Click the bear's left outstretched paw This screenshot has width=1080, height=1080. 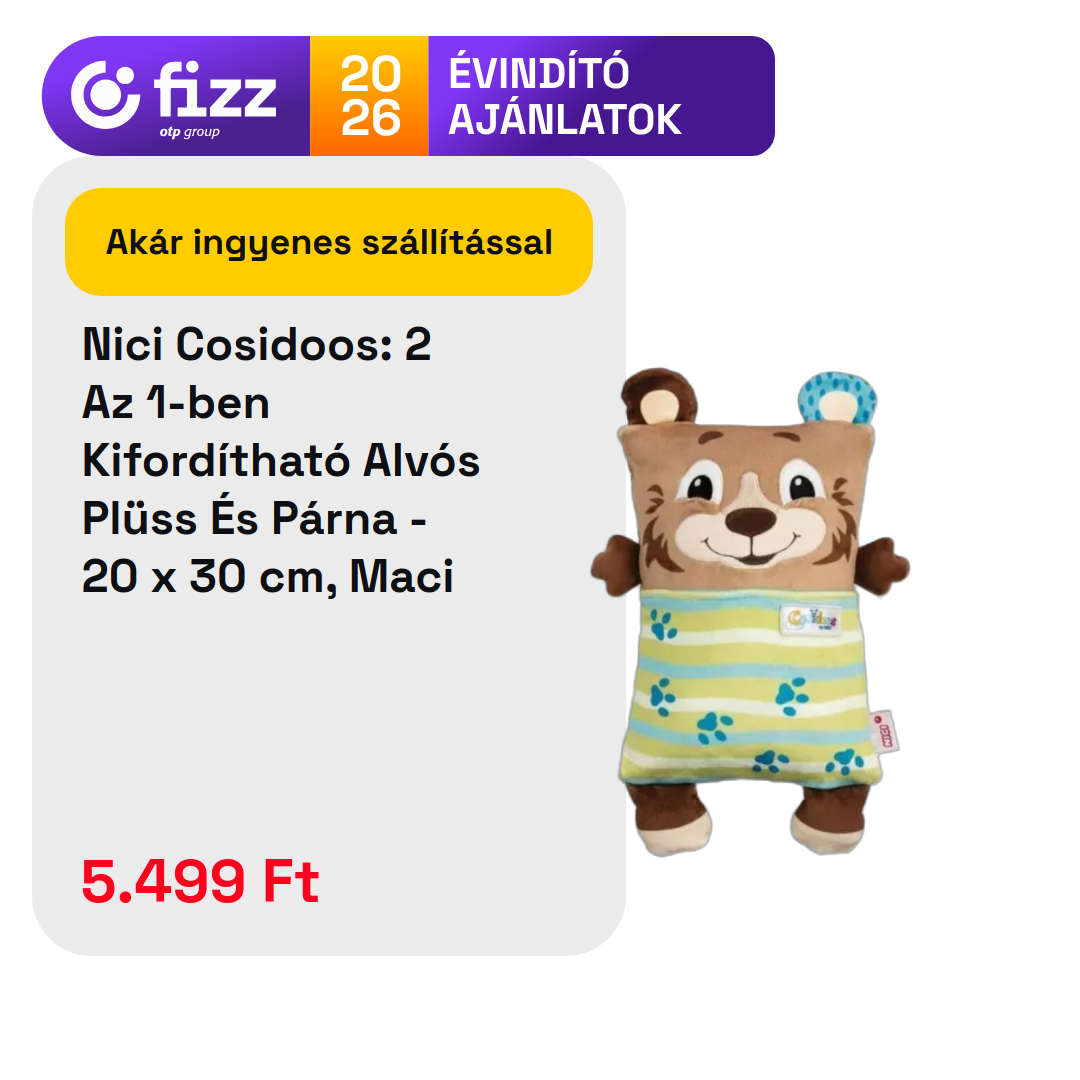click(x=615, y=565)
